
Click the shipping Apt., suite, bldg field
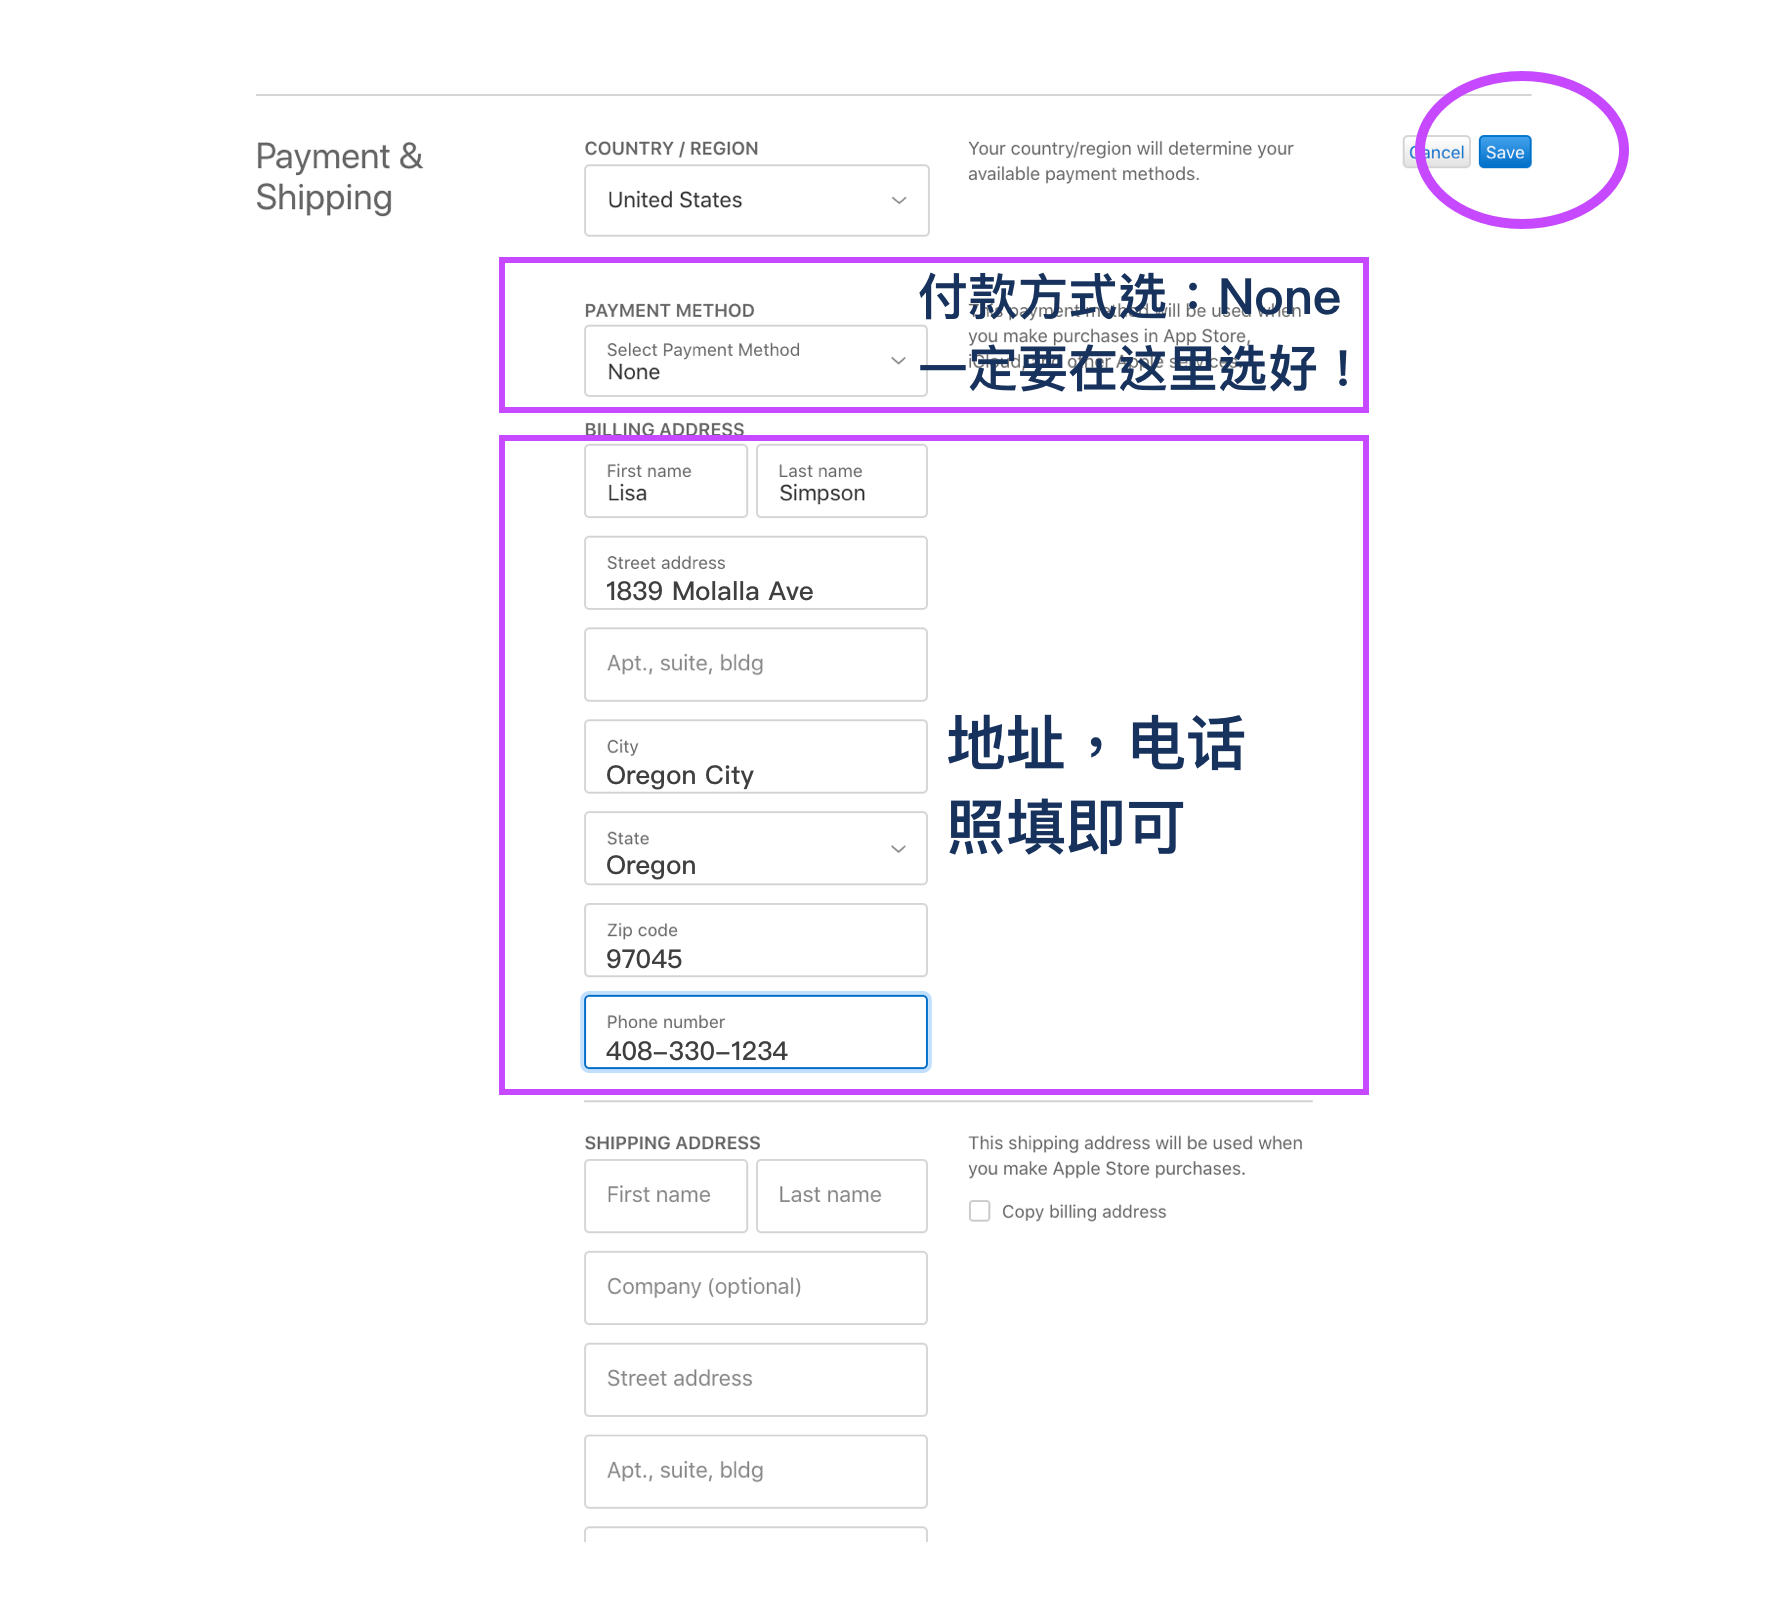(x=755, y=1471)
